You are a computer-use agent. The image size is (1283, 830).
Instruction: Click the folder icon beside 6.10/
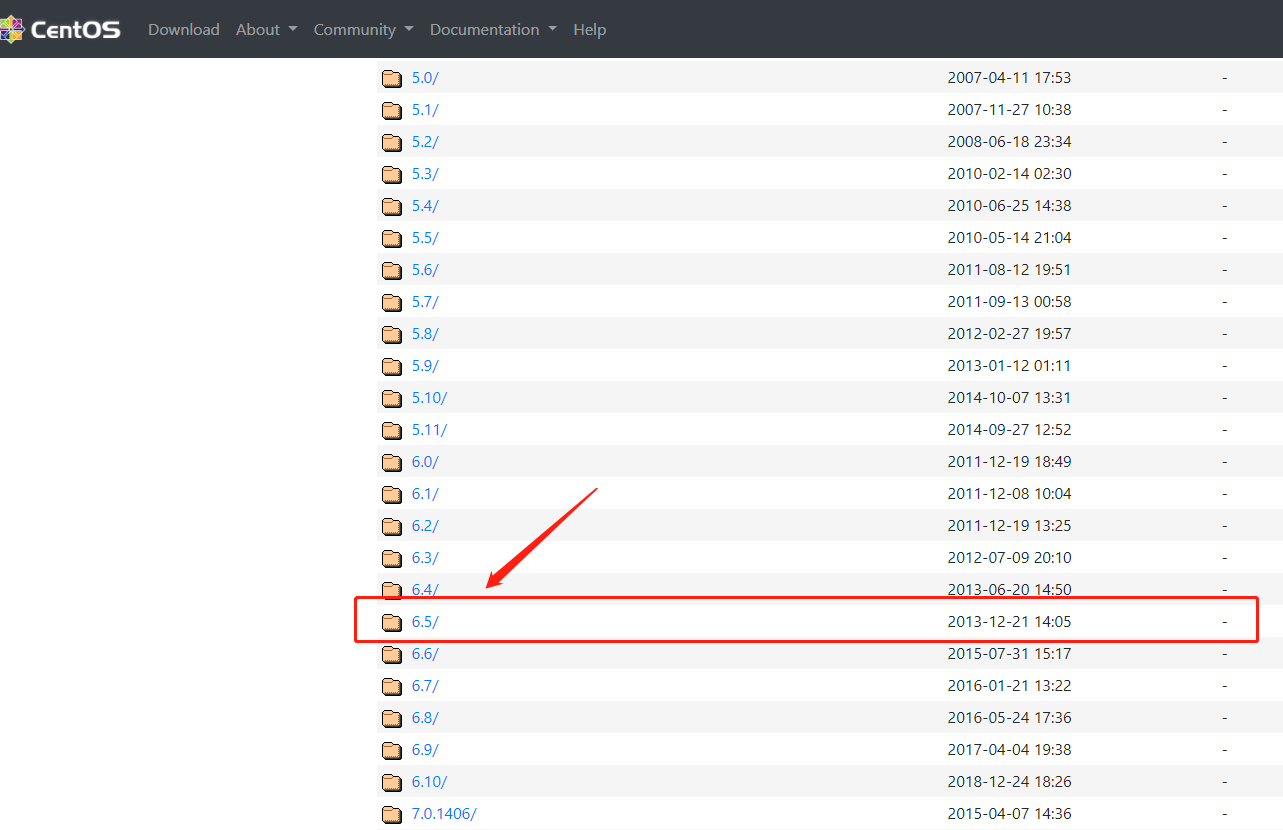[x=392, y=781]
